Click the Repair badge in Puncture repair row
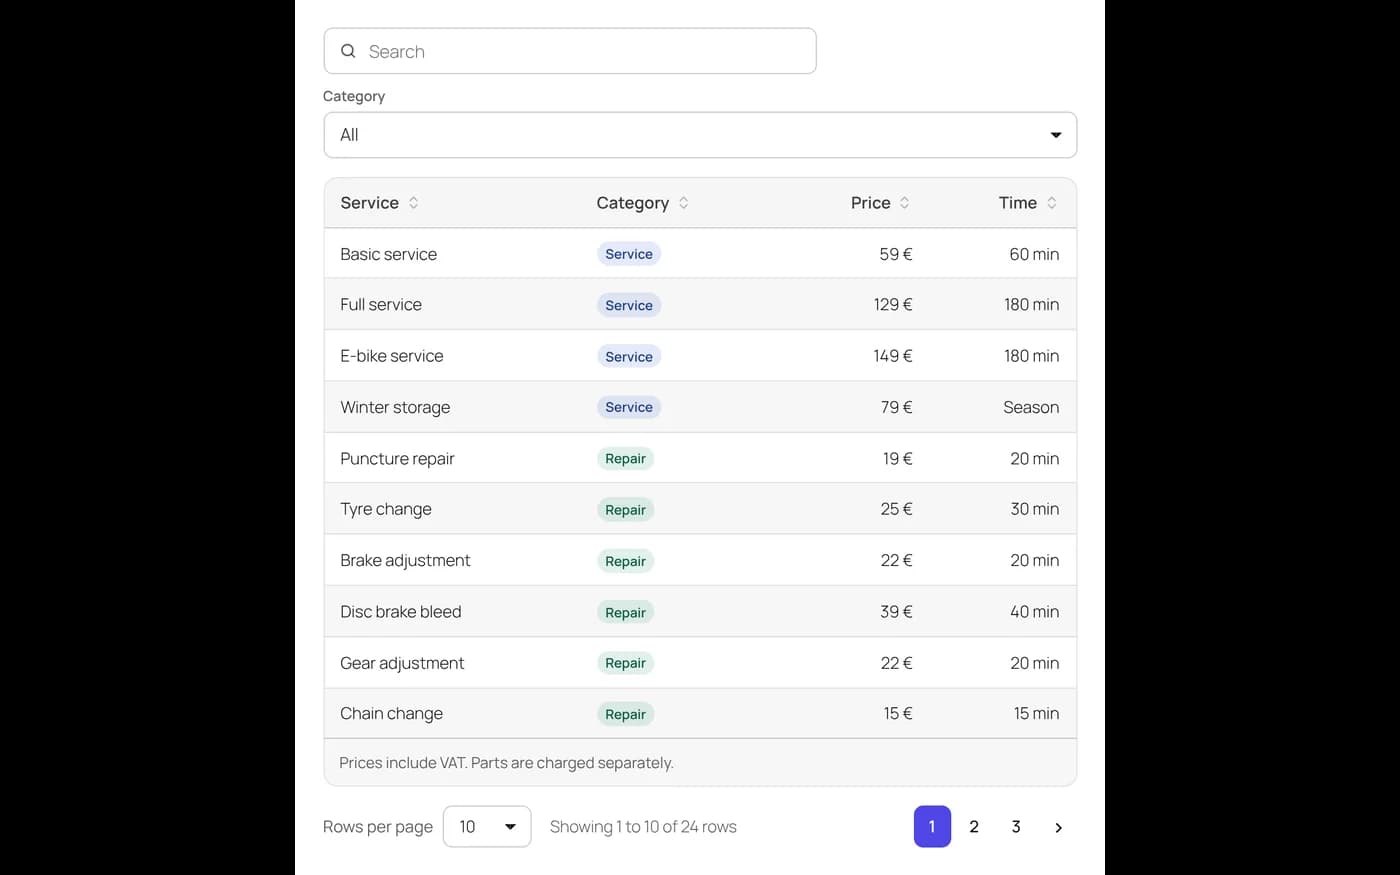Screen dimensions: 1400x875 625,459
